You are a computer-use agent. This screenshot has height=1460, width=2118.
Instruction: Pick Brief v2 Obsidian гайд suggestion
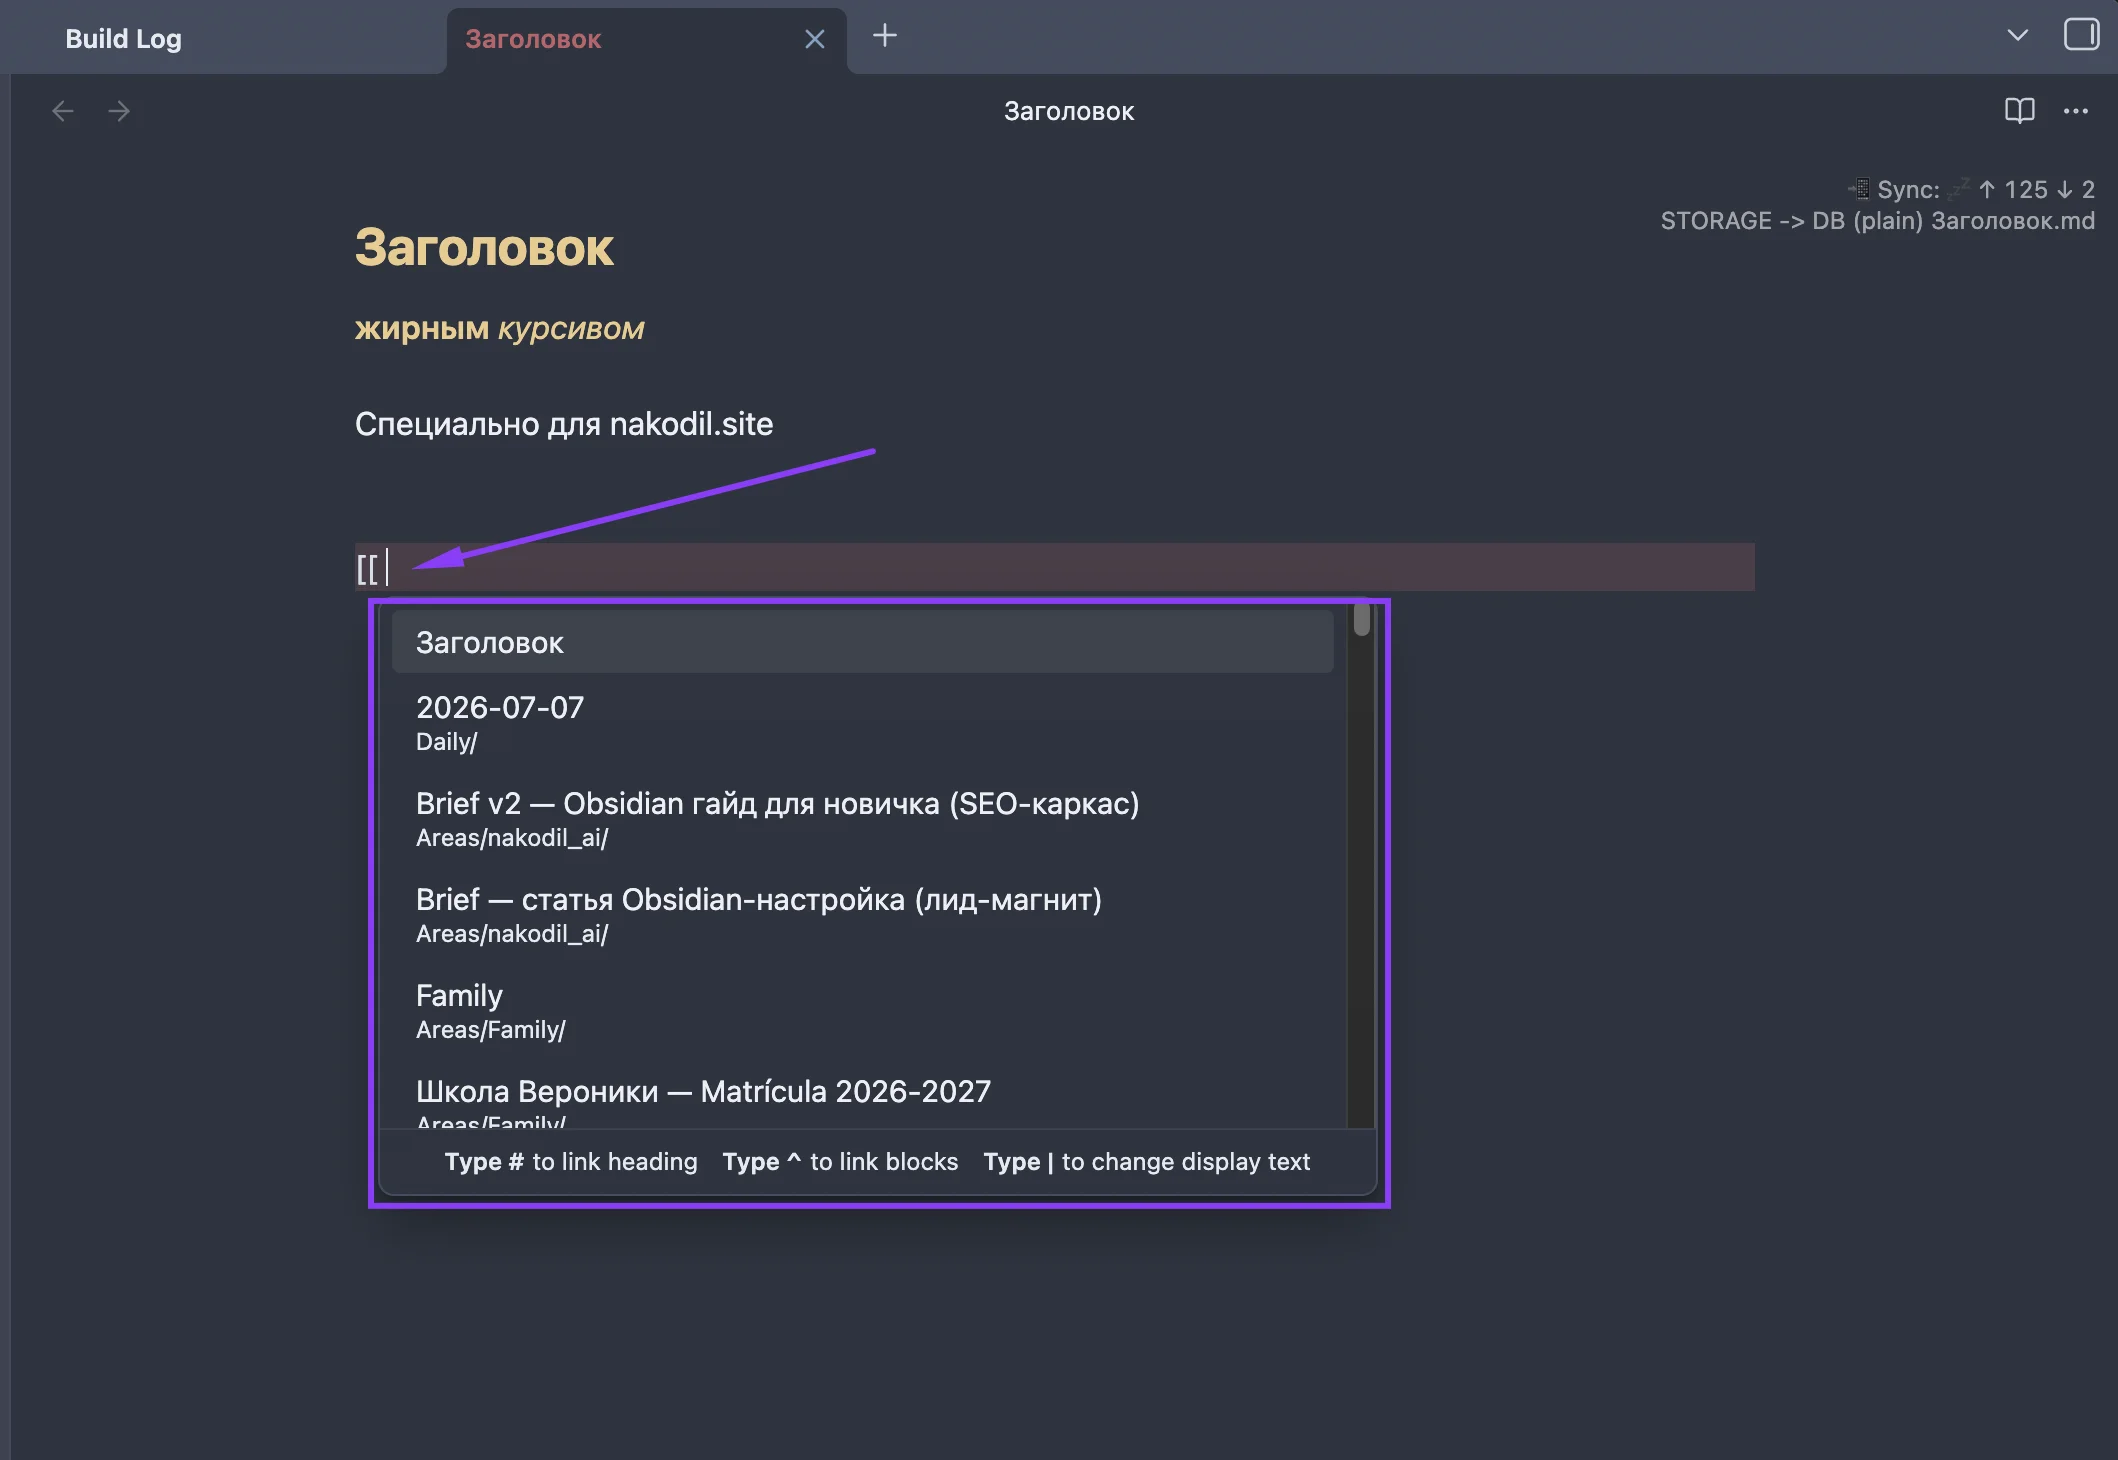click(x=863, y=819)
